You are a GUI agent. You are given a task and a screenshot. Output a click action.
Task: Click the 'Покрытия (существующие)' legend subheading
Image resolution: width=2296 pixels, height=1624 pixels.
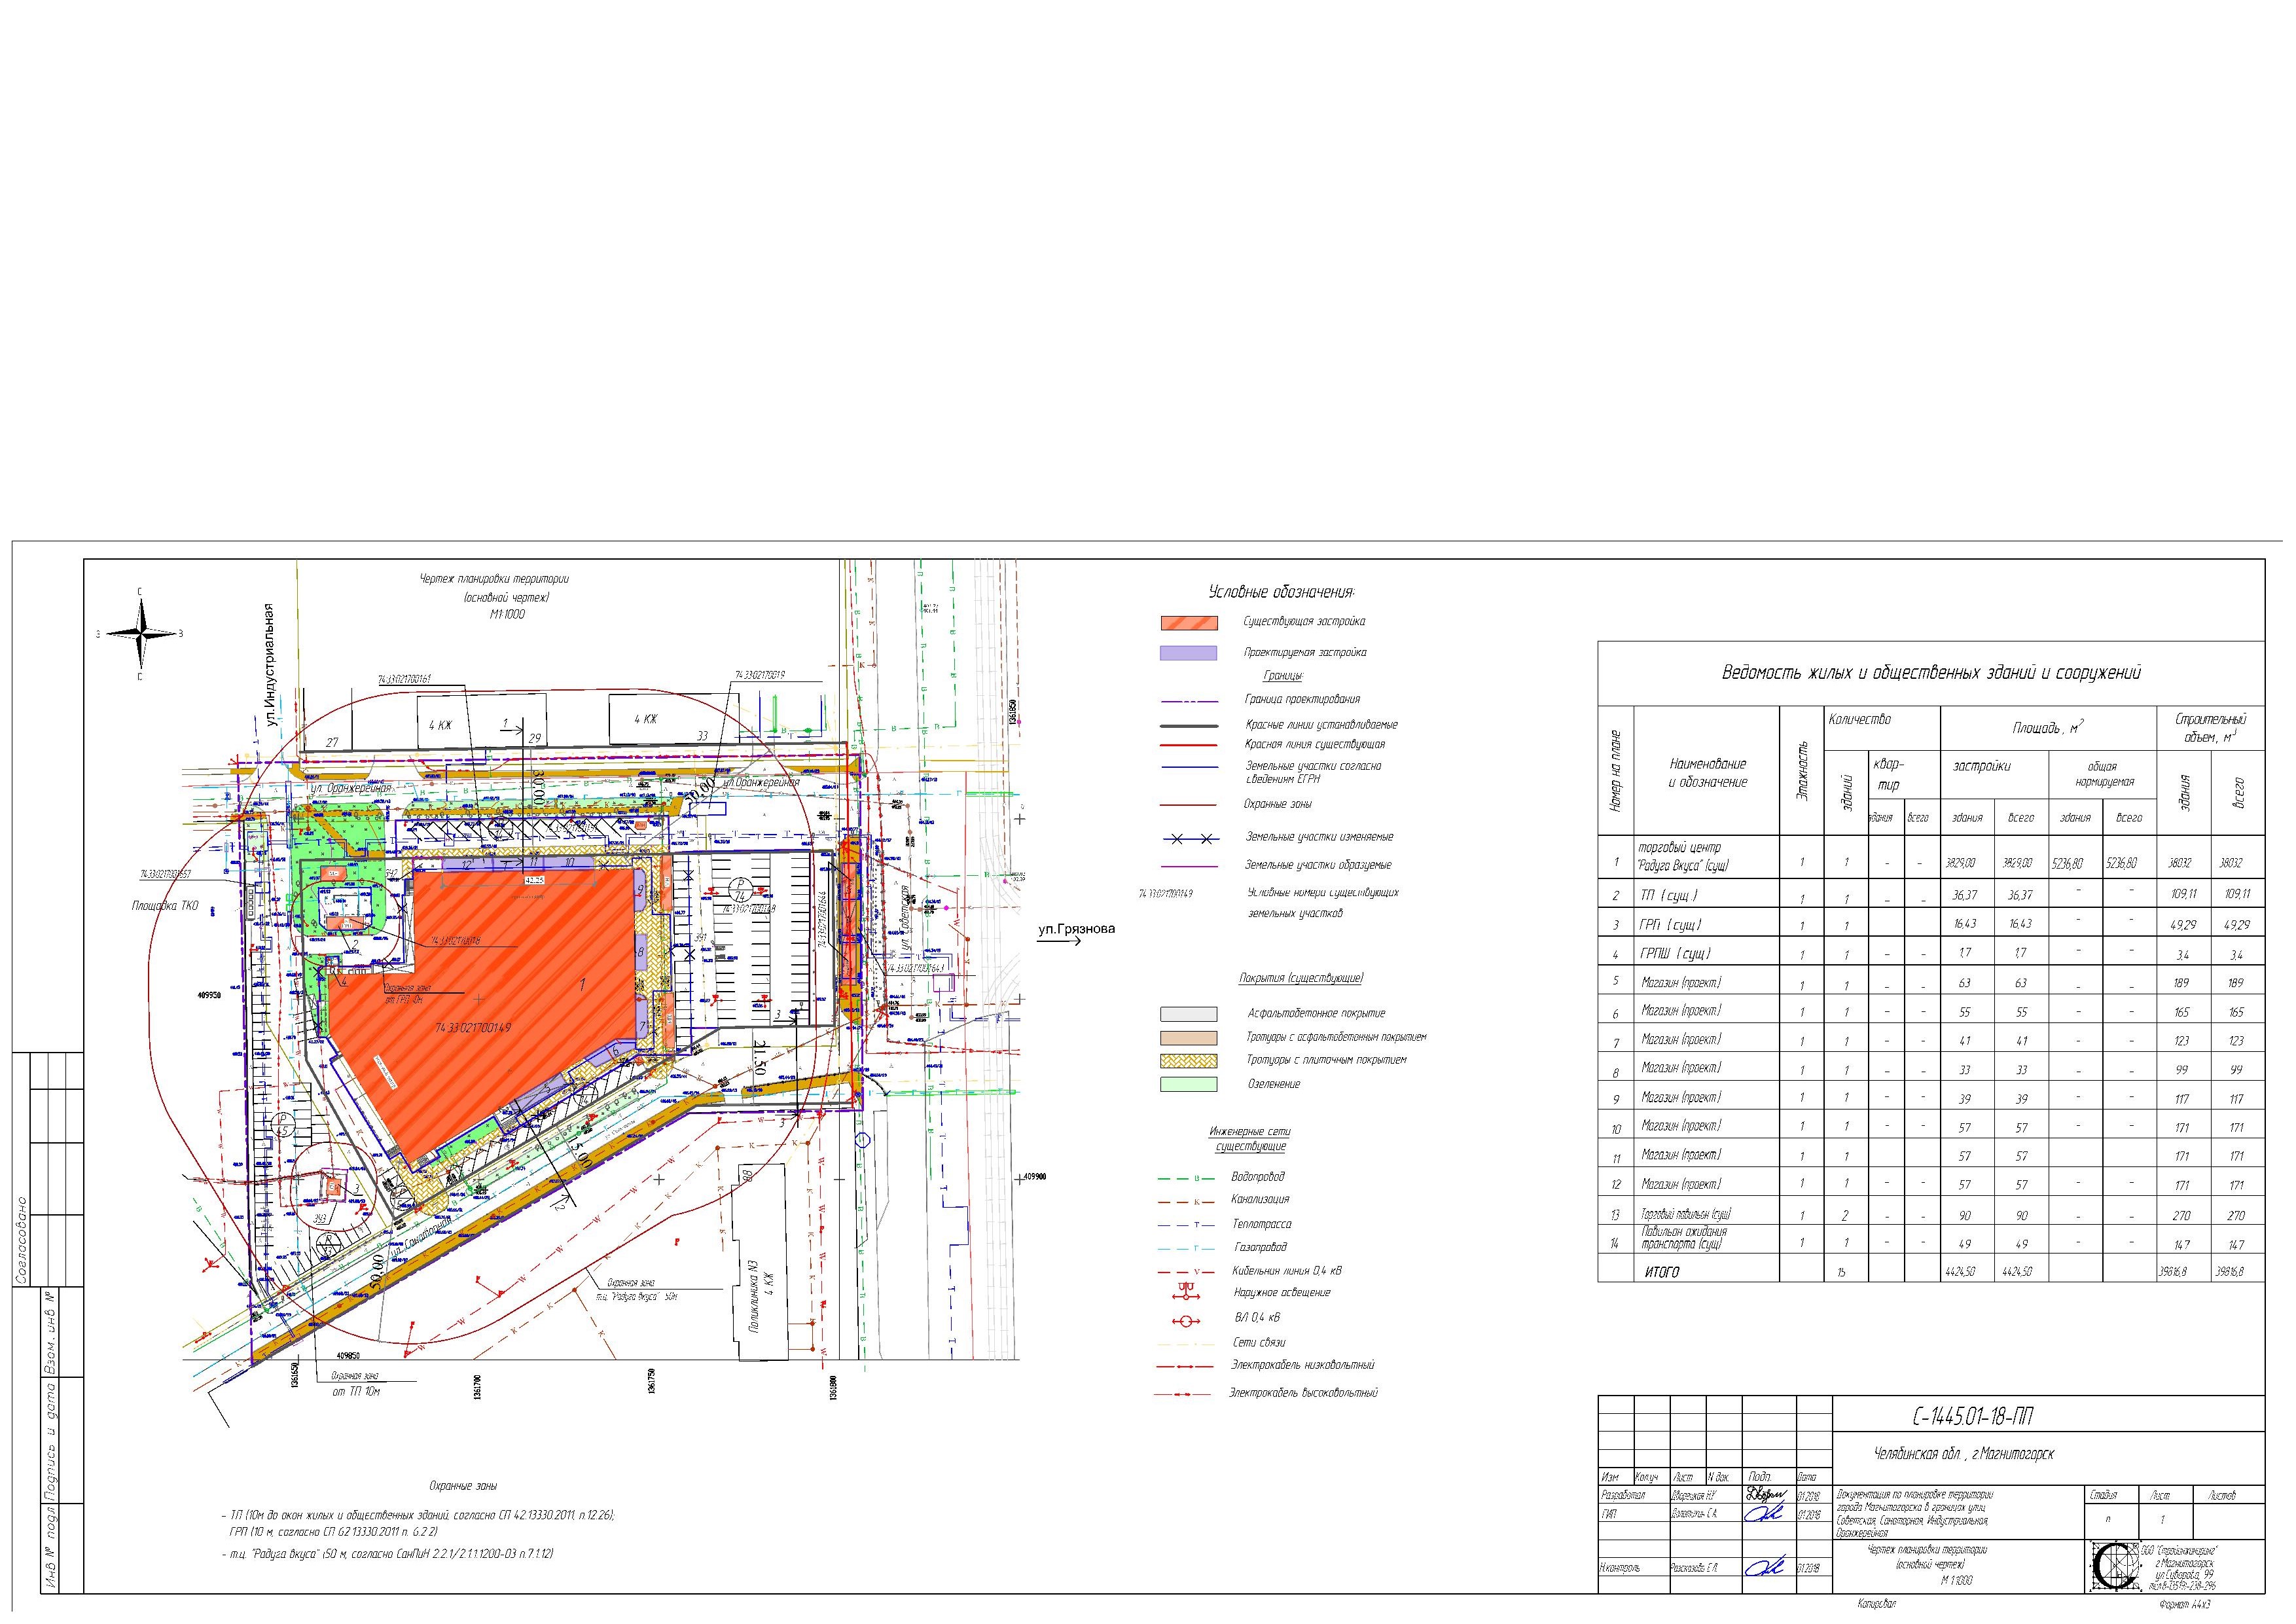(x=1301, y=978)
